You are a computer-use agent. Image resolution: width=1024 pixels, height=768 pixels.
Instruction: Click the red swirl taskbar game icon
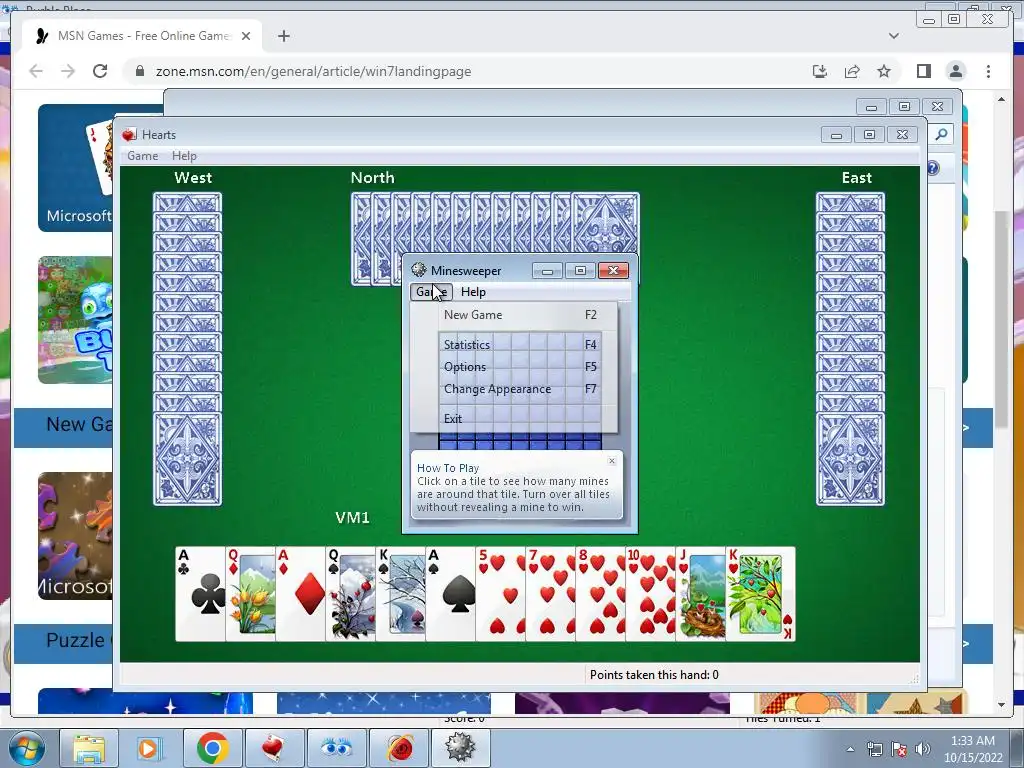pyautogui.click(x=398, y=748)
